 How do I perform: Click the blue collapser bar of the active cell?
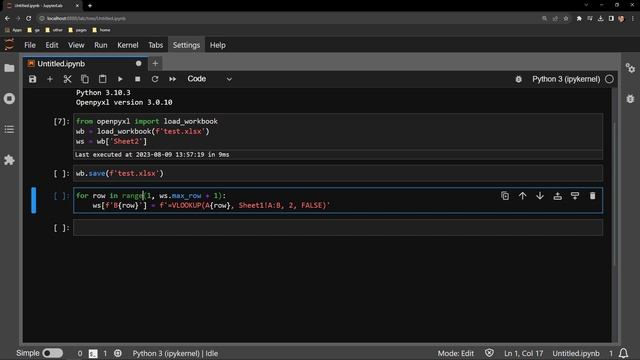pyautogui.click(x=33, y=200)
